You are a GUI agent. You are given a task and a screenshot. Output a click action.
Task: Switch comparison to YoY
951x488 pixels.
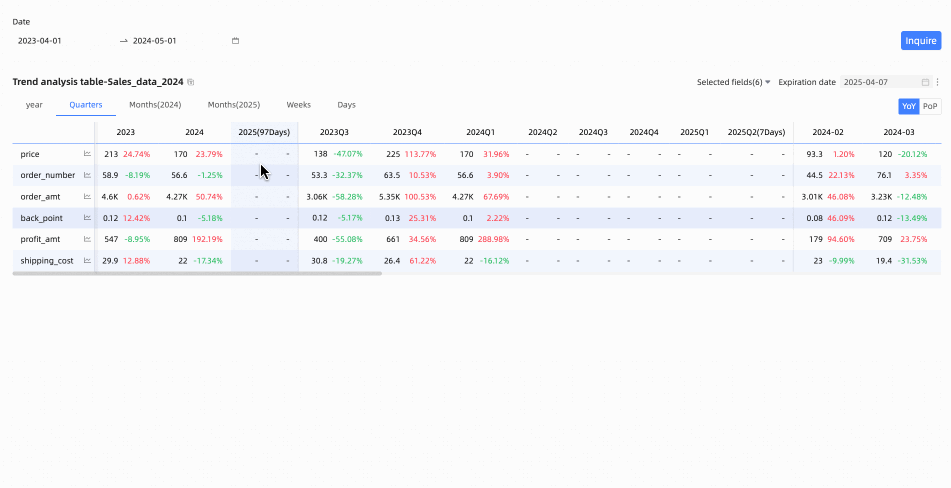[x=908, y=106]
